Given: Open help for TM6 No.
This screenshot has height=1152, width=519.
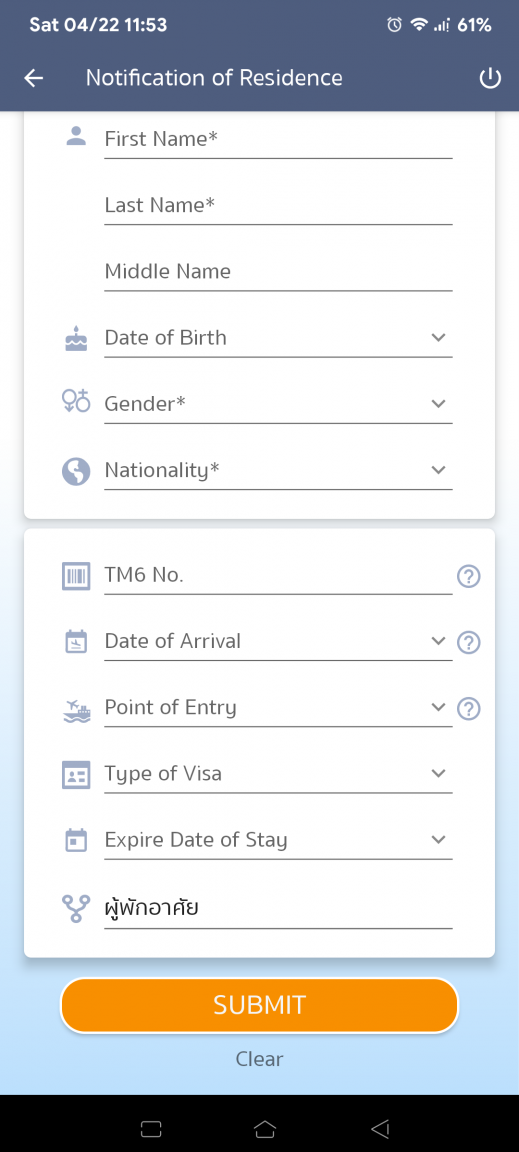Looking at the screenshot, I should (x=468, y=577).
